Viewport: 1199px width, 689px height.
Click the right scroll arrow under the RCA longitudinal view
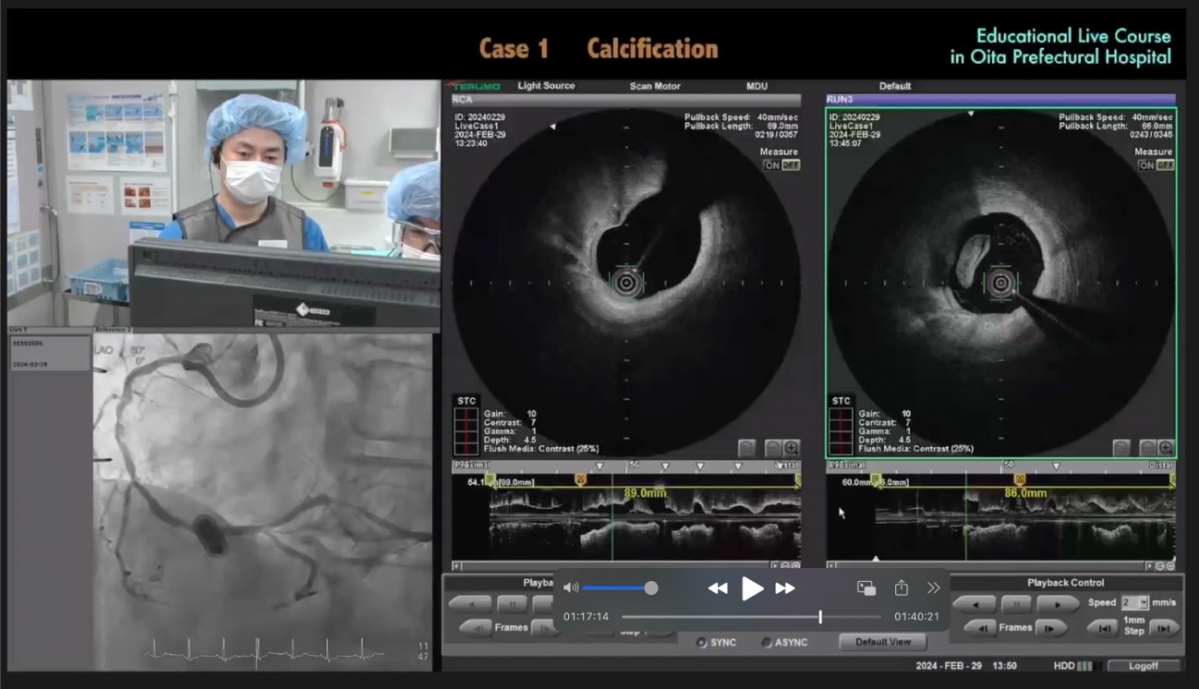(x=775, y=566)
